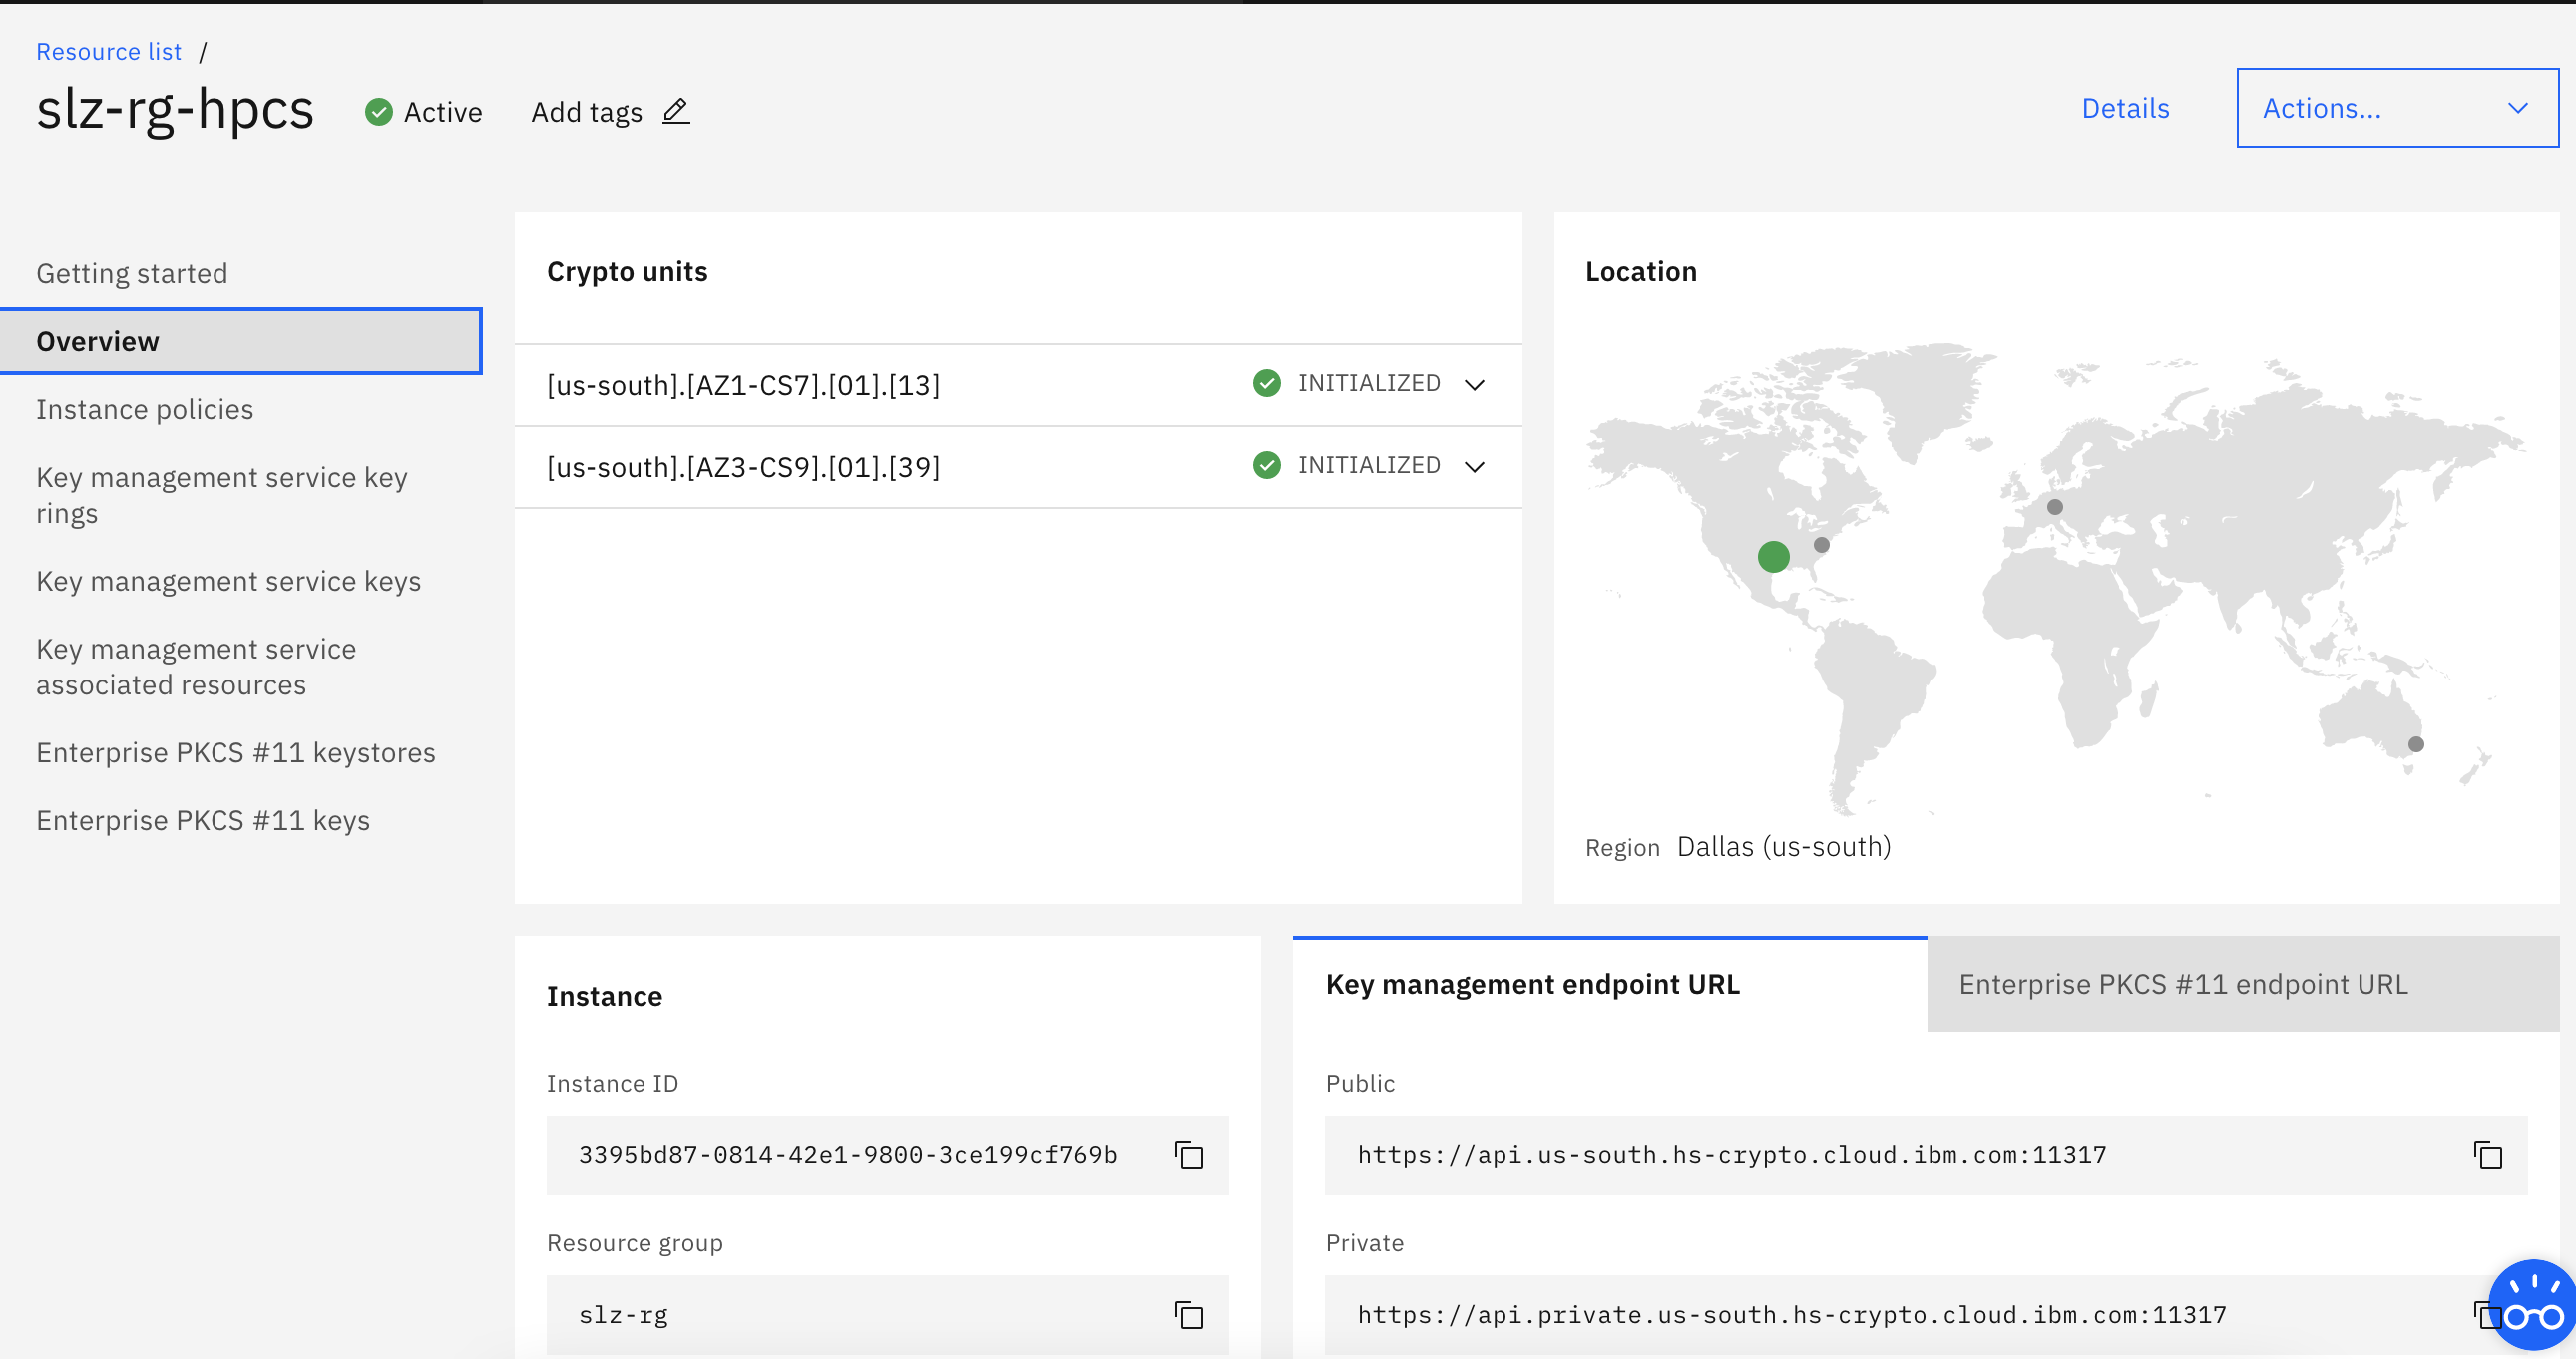Screen dimensions: 2576x1359
Task: Open the Actions dropdown menu
Action: (x=2396, y=108)
